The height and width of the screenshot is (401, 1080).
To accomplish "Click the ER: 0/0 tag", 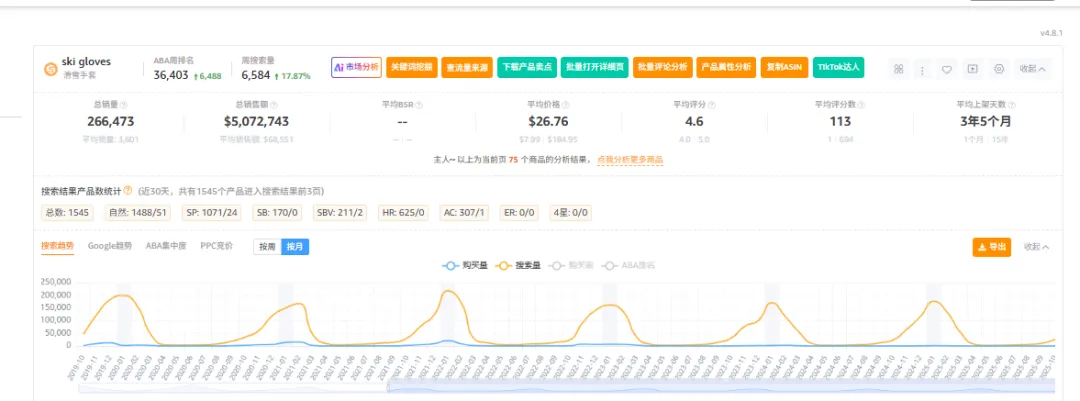I will click(519, 213).
